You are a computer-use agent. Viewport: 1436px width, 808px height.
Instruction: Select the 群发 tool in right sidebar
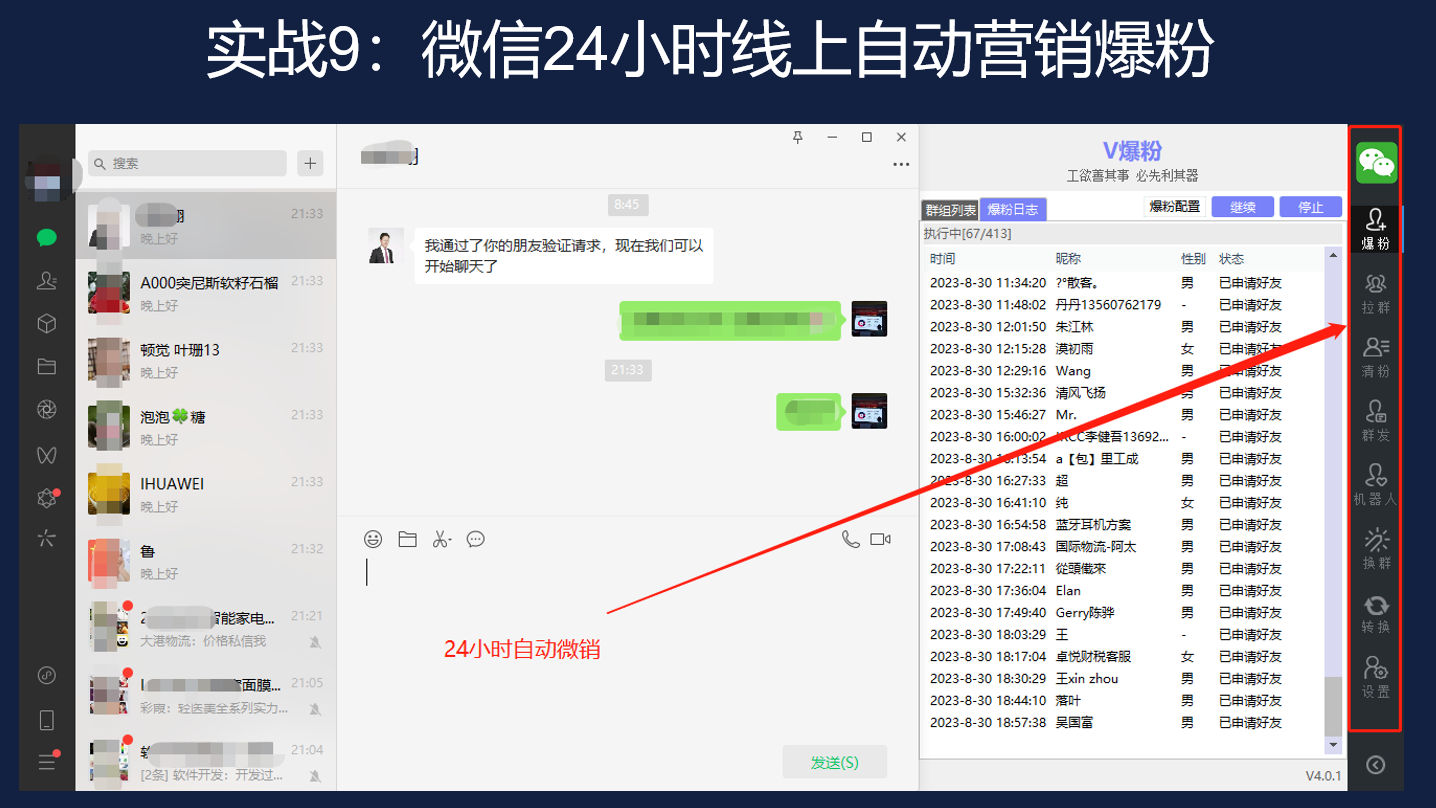pyautogui.click(x=1376, y=422)
